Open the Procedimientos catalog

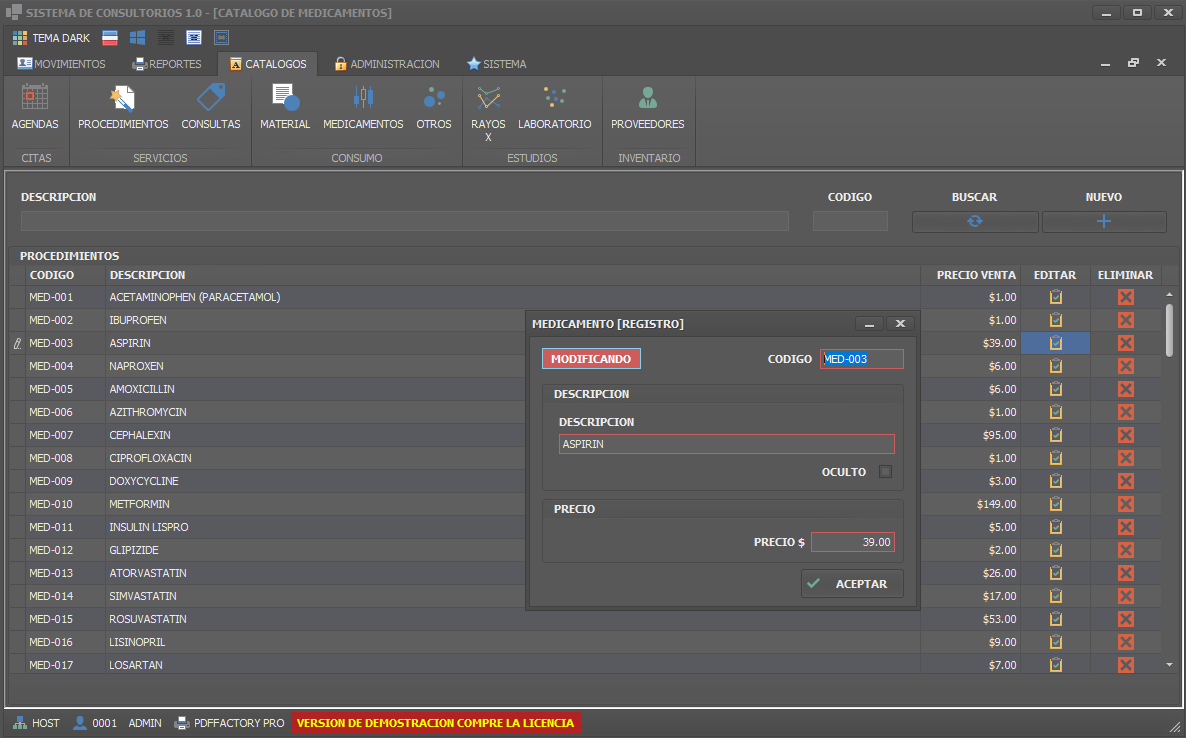pyautogui.click(x=123, y=99)
